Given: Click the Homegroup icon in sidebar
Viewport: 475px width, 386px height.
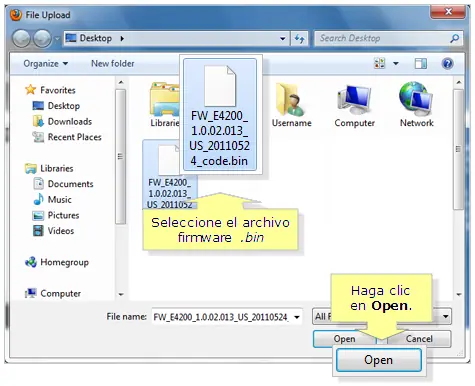Looking at the screenshot, I should (x=31, y=262).
